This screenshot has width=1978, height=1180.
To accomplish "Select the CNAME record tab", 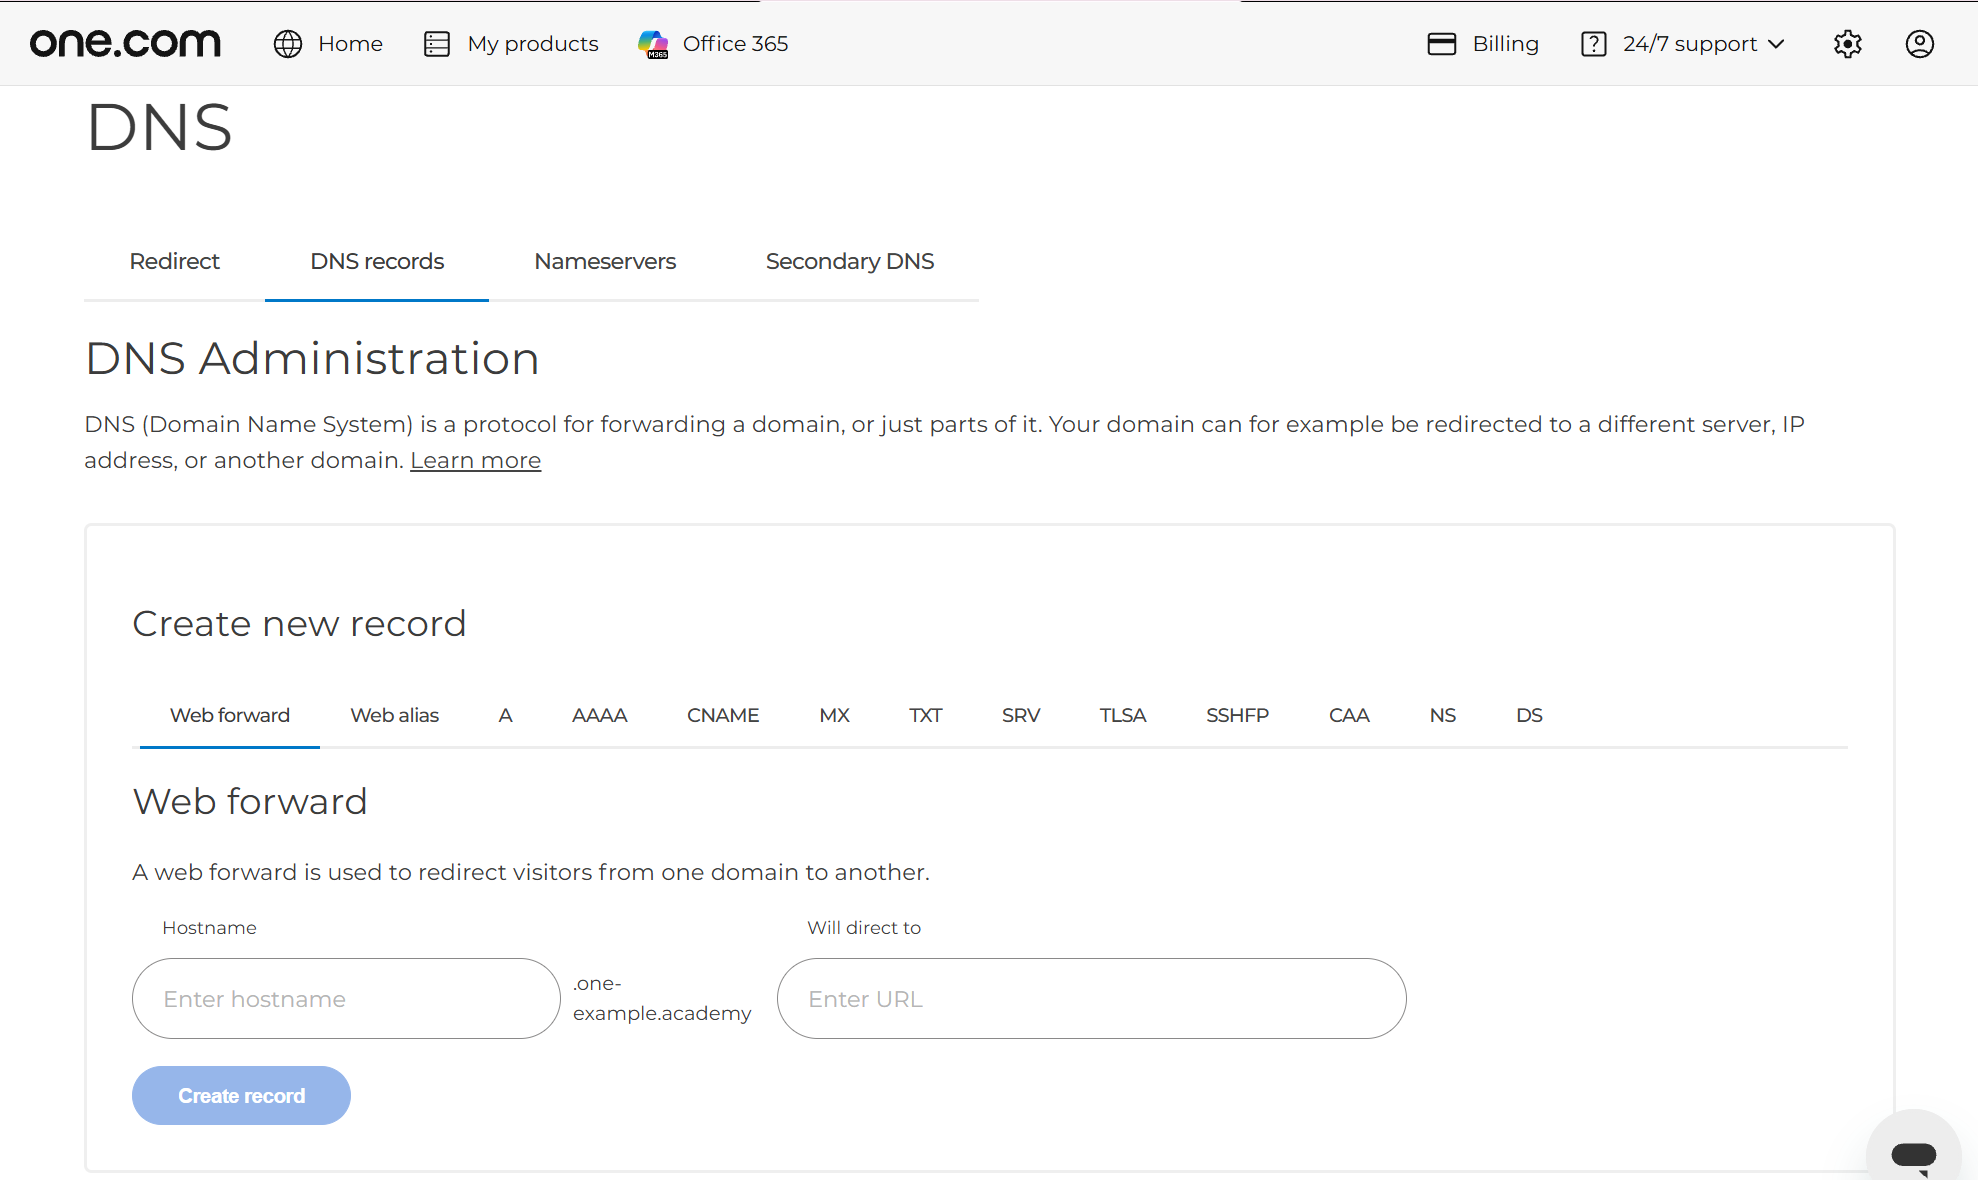I will pyautogui.click(x=723, y=715).
